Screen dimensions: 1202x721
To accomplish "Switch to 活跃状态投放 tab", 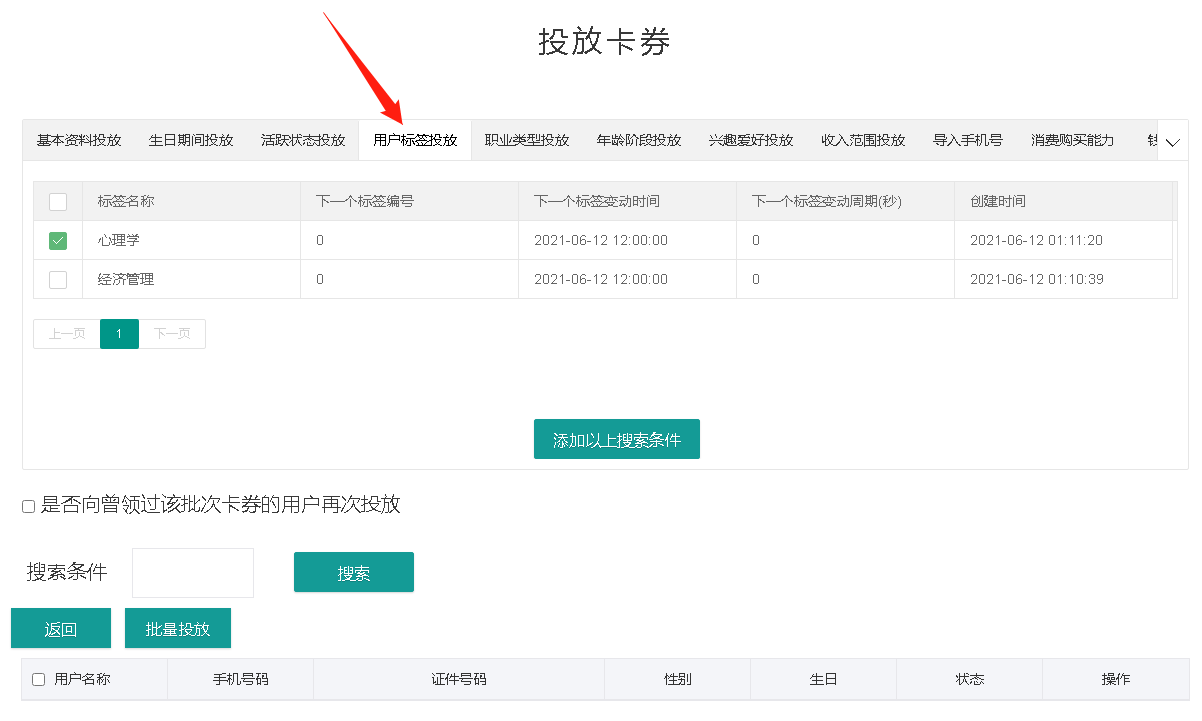I will (x=303, y=141).
